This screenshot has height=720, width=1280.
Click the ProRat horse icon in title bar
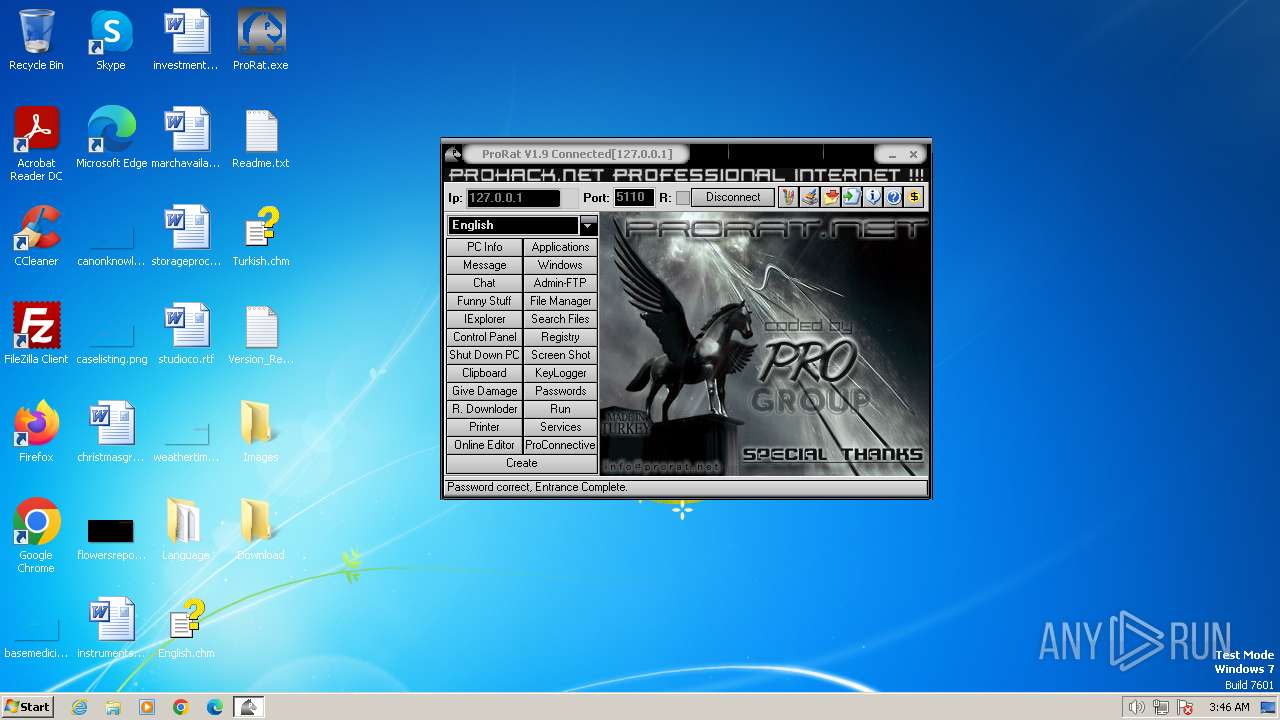pos(453,154)
